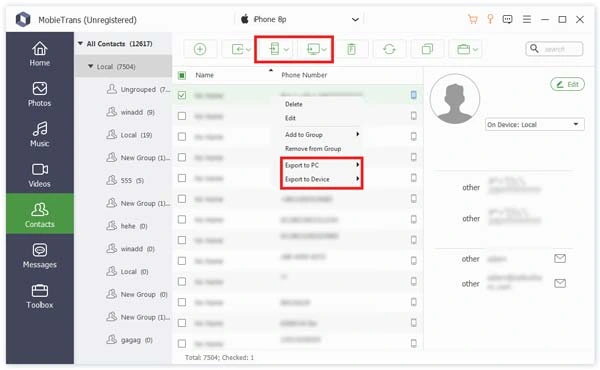Open the Messages section
600x370 pixels.
(x=40, y=256)
